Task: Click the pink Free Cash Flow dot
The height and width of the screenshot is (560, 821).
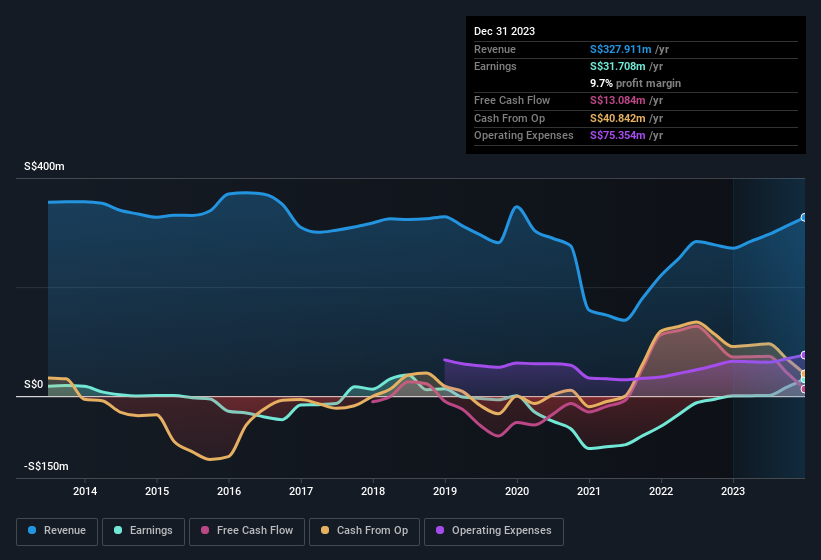Action: 205,531
